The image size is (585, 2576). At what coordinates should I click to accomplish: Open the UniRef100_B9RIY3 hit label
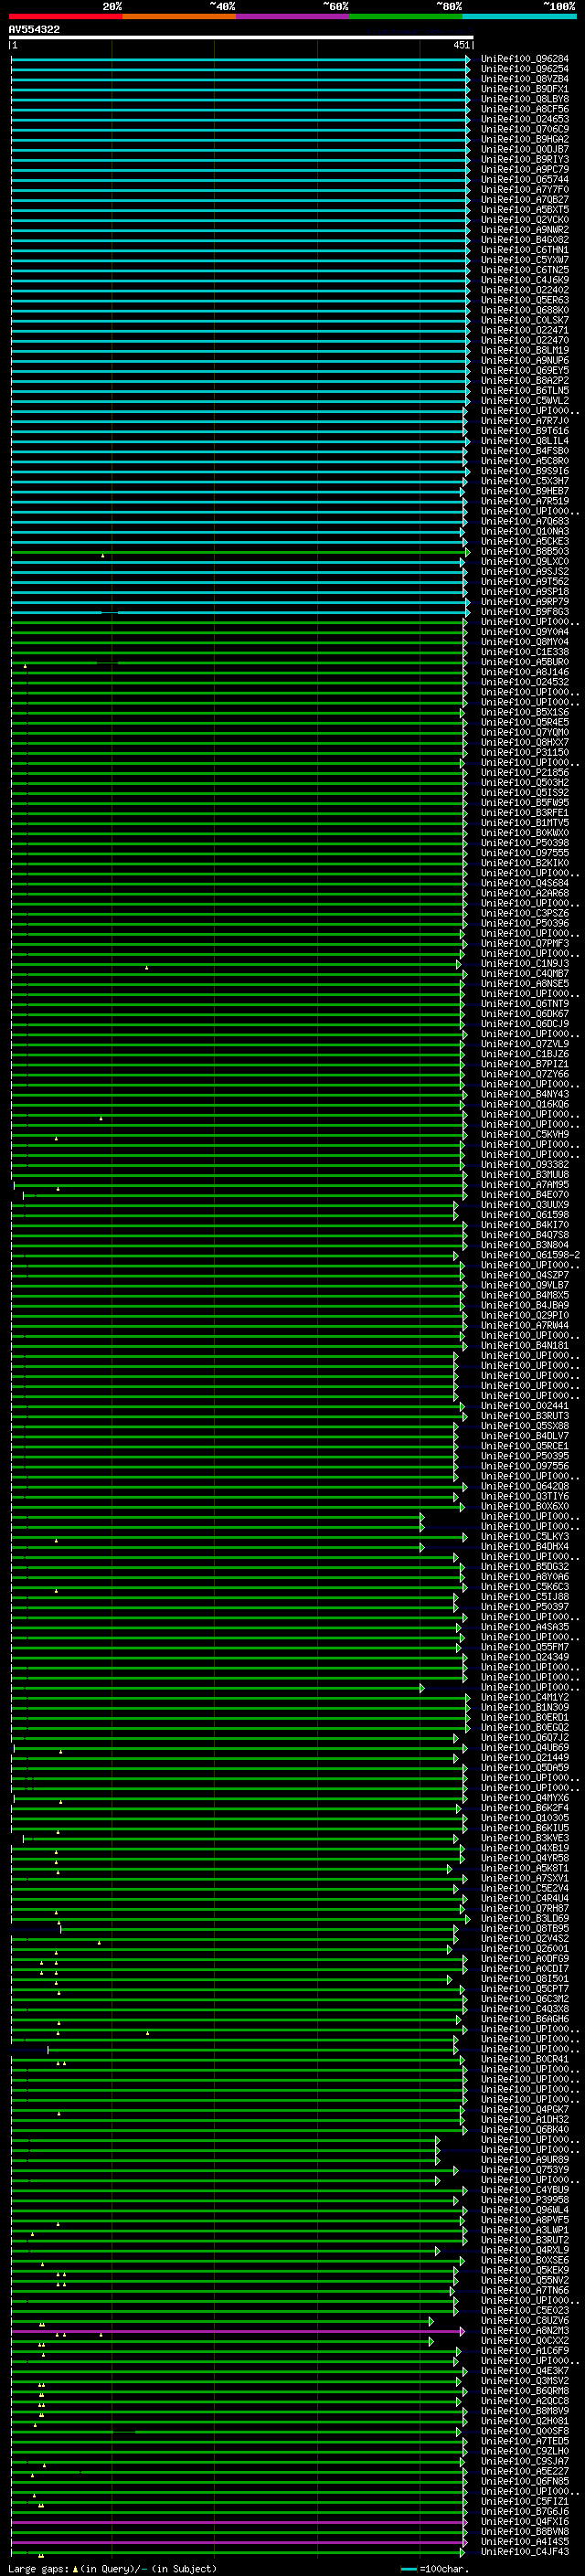click(x=524, y=159)
